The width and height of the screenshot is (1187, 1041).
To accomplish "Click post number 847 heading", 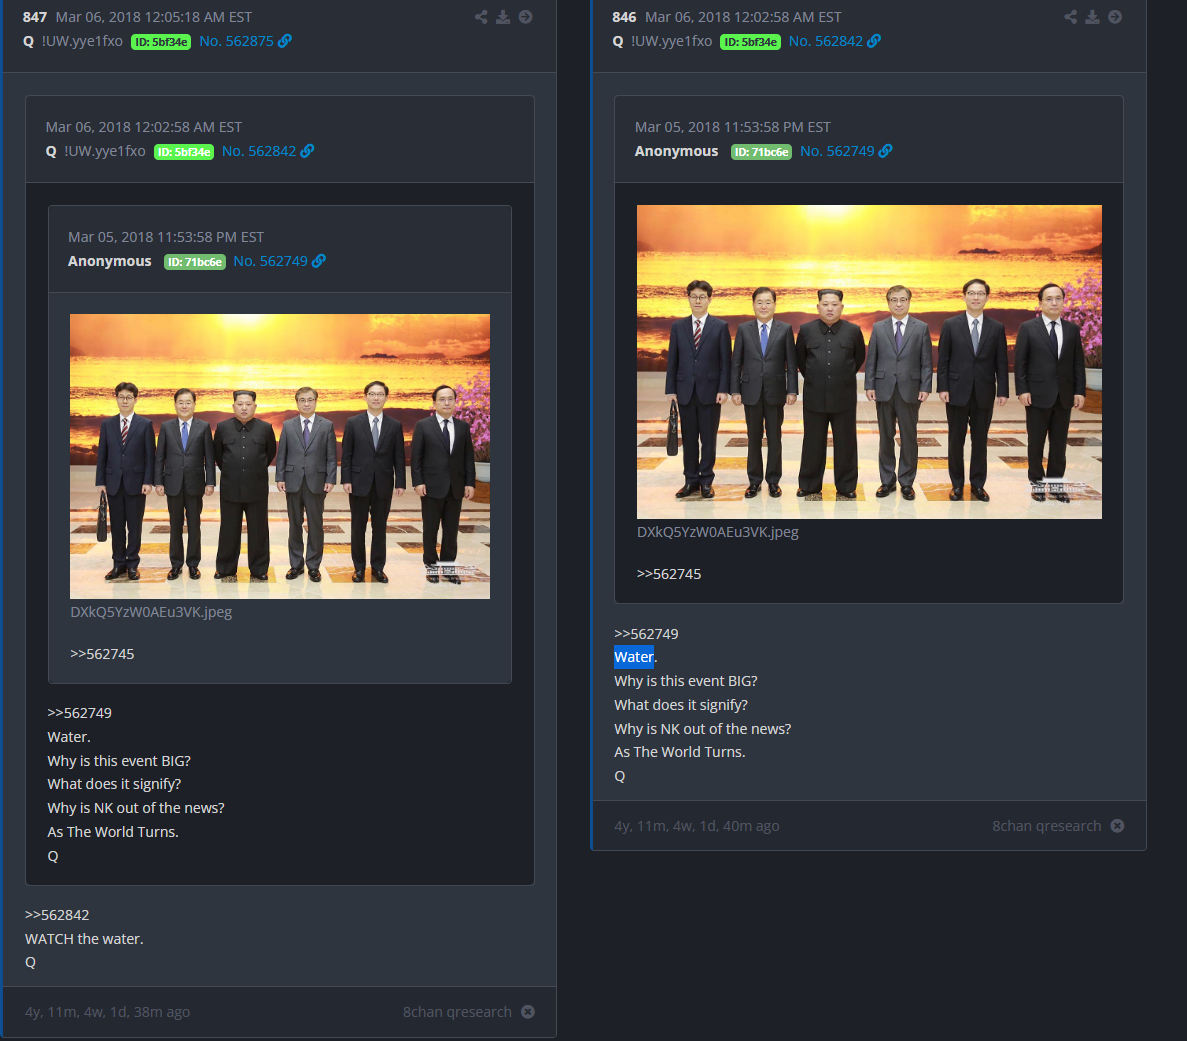I will pos(35,17).
